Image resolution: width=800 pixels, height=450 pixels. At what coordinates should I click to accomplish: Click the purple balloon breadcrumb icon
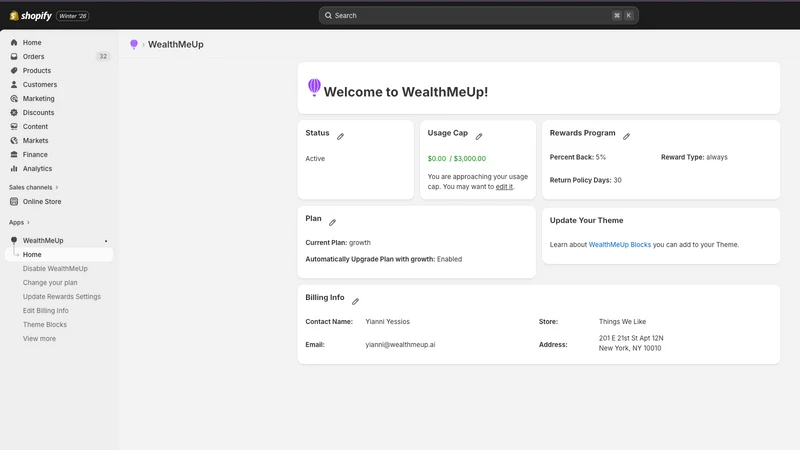pos(134,44)
